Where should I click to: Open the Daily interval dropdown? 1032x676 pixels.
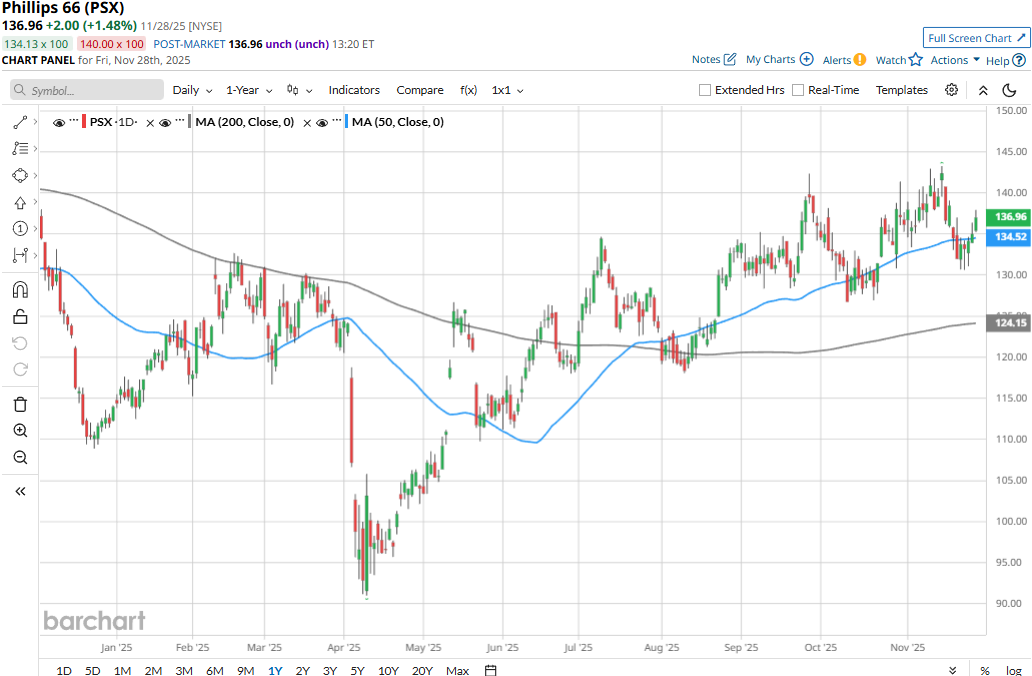click(192, 90)
